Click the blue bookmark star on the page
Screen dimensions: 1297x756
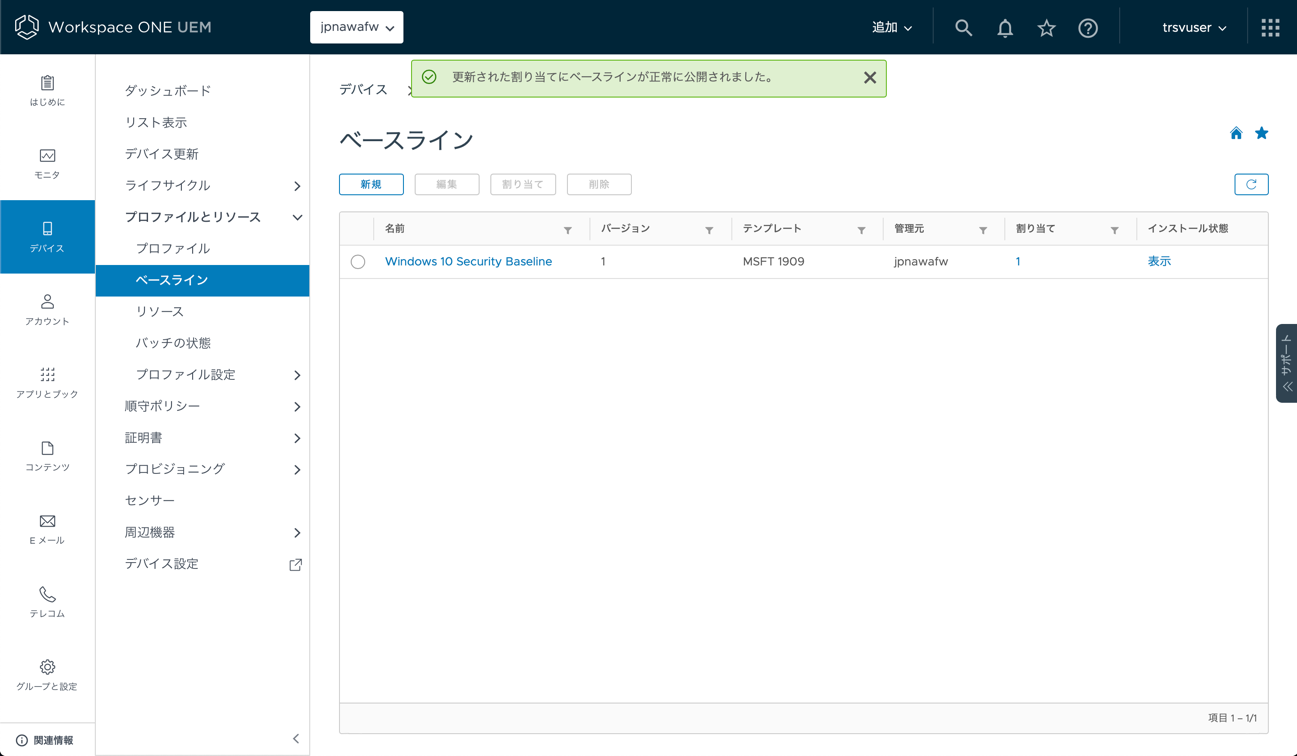pos(1262,133)
